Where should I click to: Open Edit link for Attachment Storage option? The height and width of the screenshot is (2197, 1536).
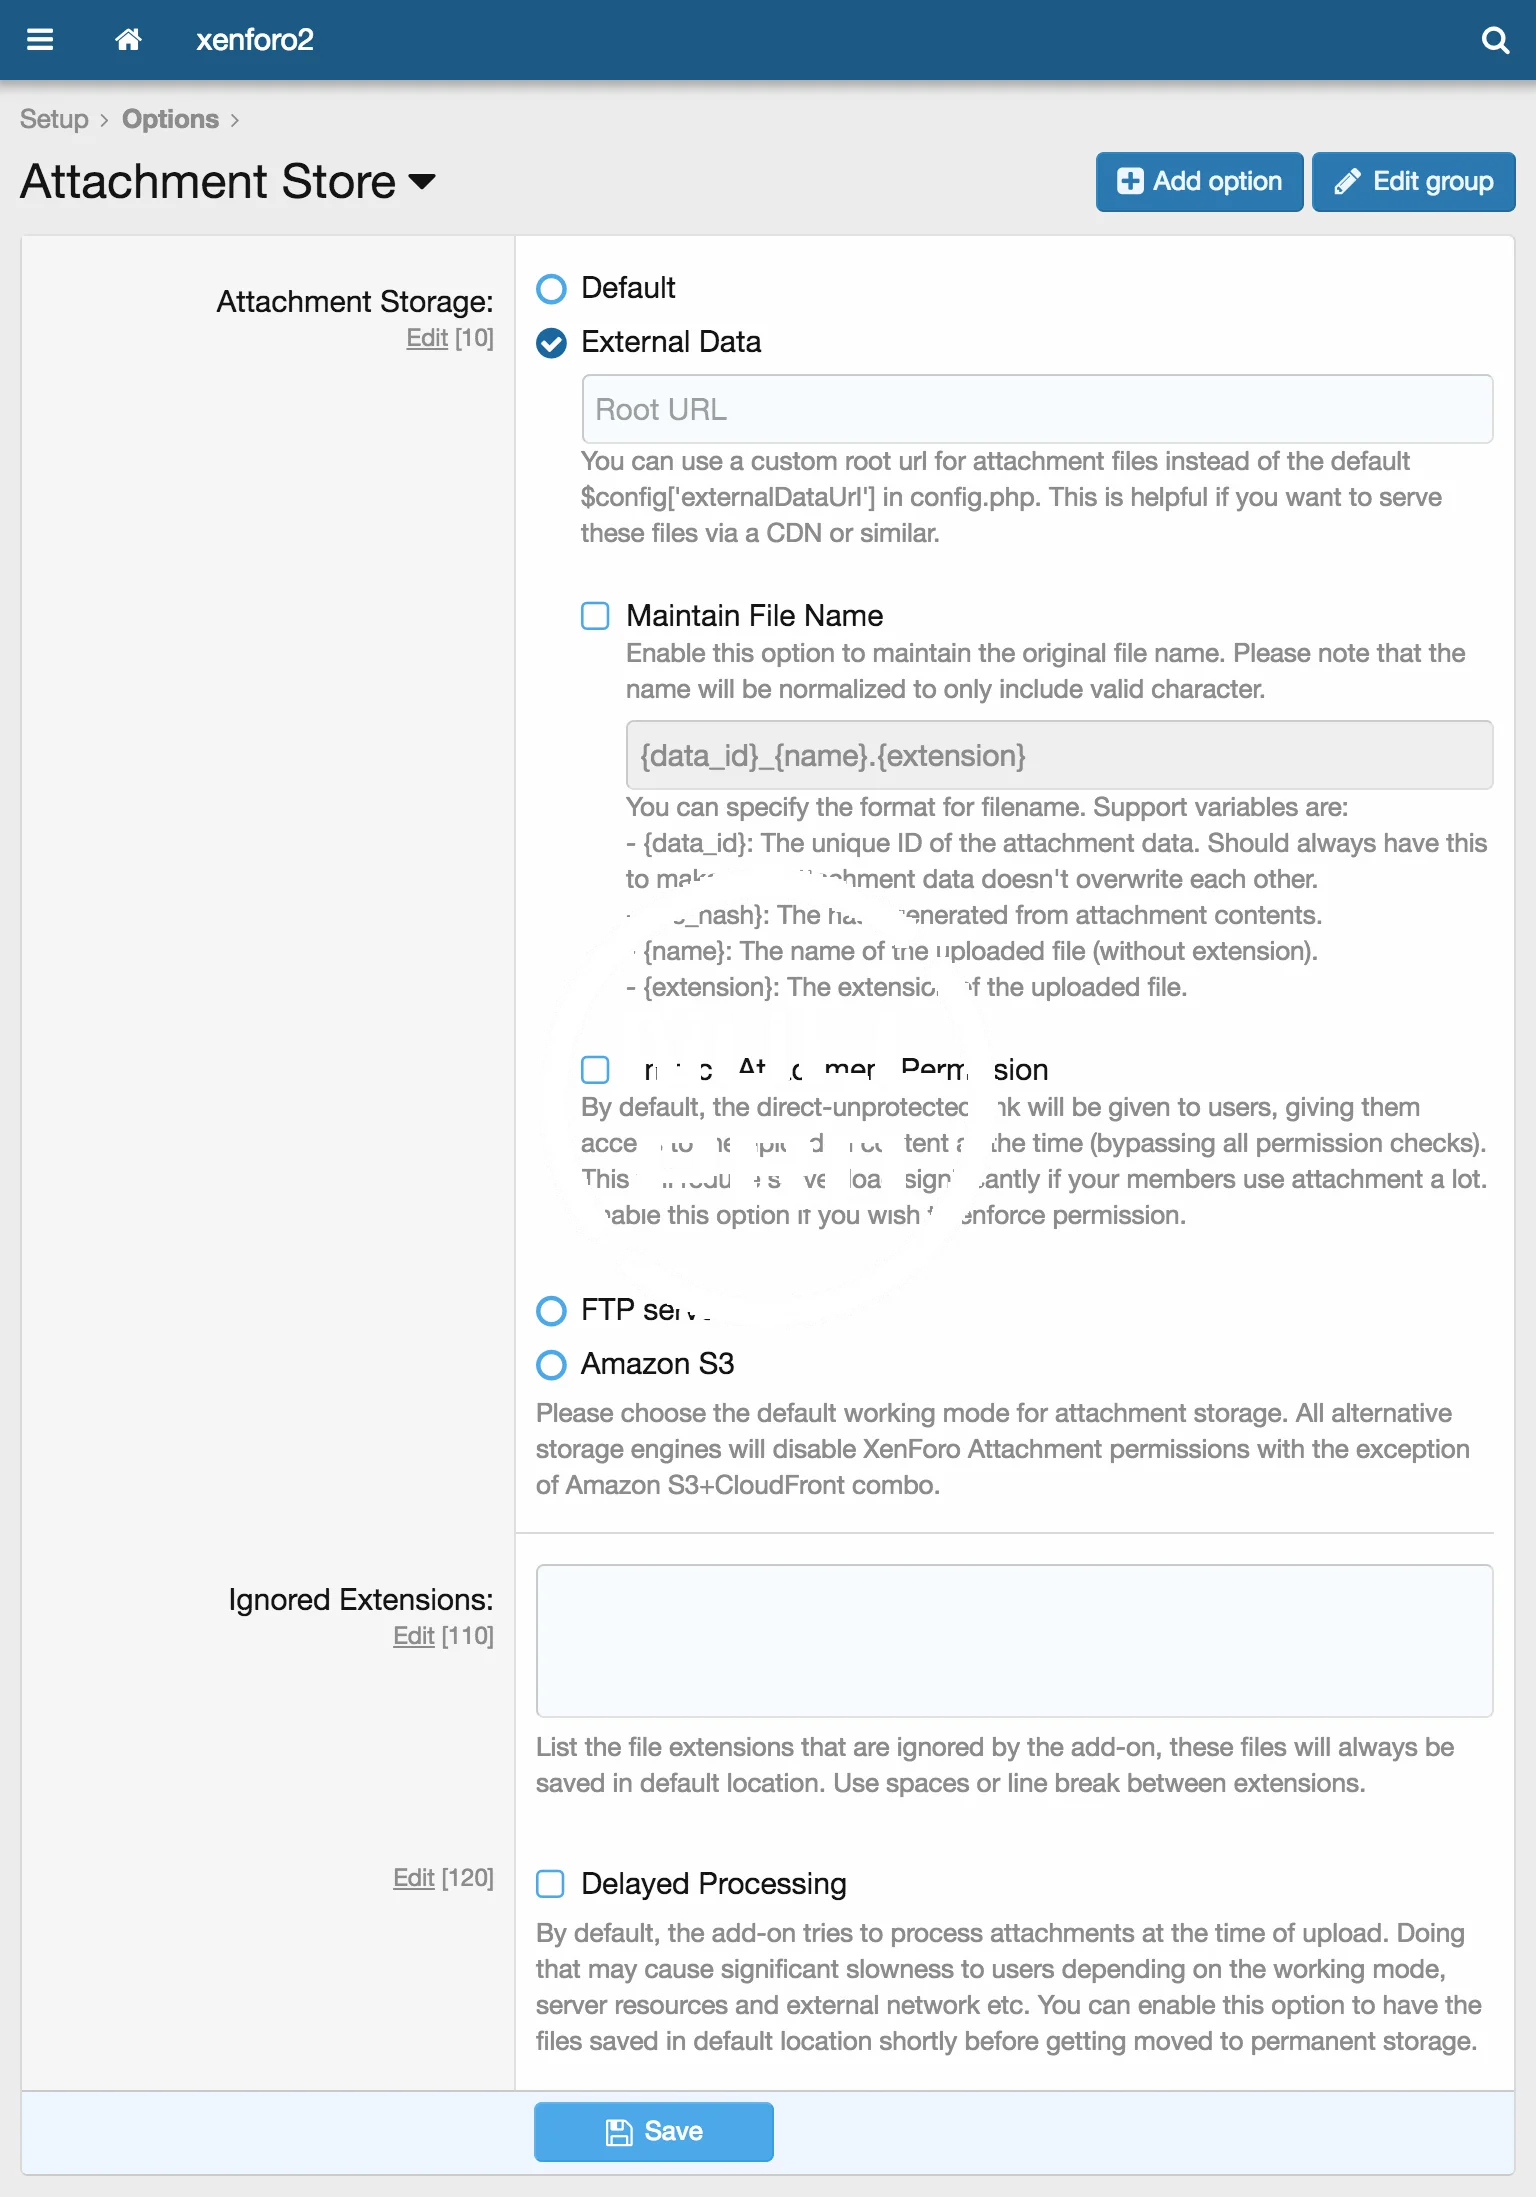click(426, 338)
